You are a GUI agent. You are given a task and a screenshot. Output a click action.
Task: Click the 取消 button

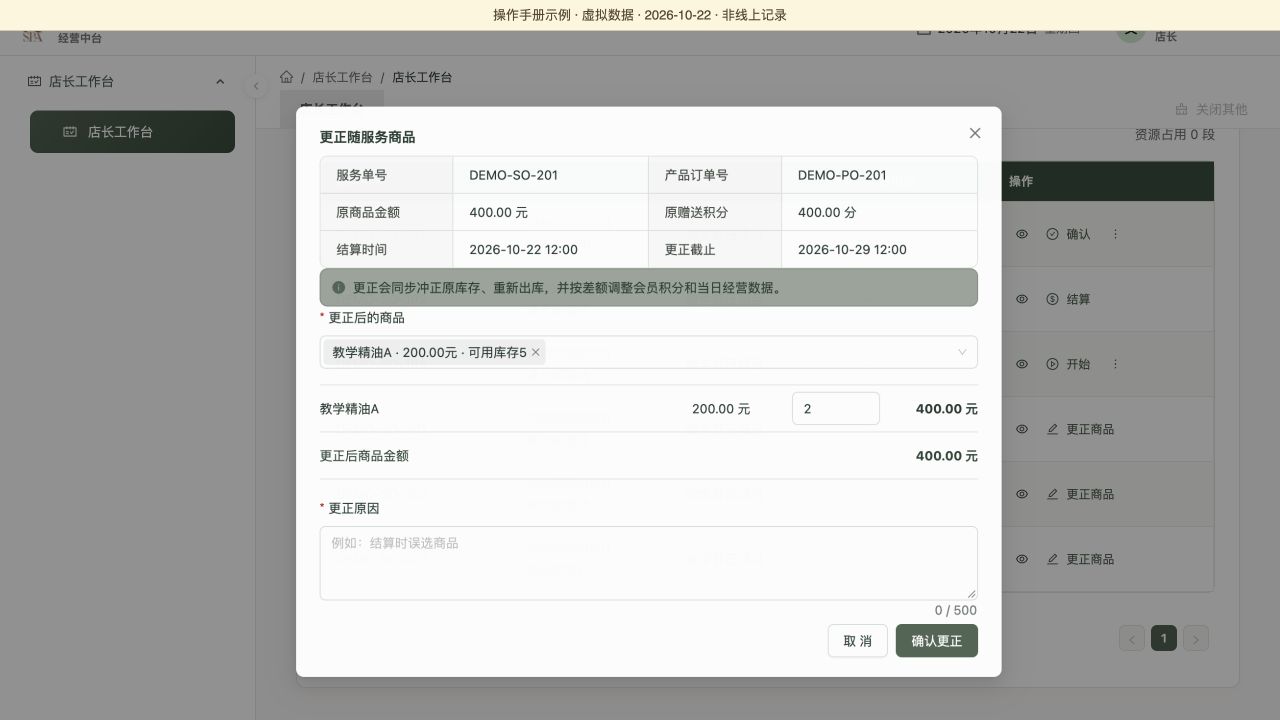pyautogui.click(x=858, y=641)
